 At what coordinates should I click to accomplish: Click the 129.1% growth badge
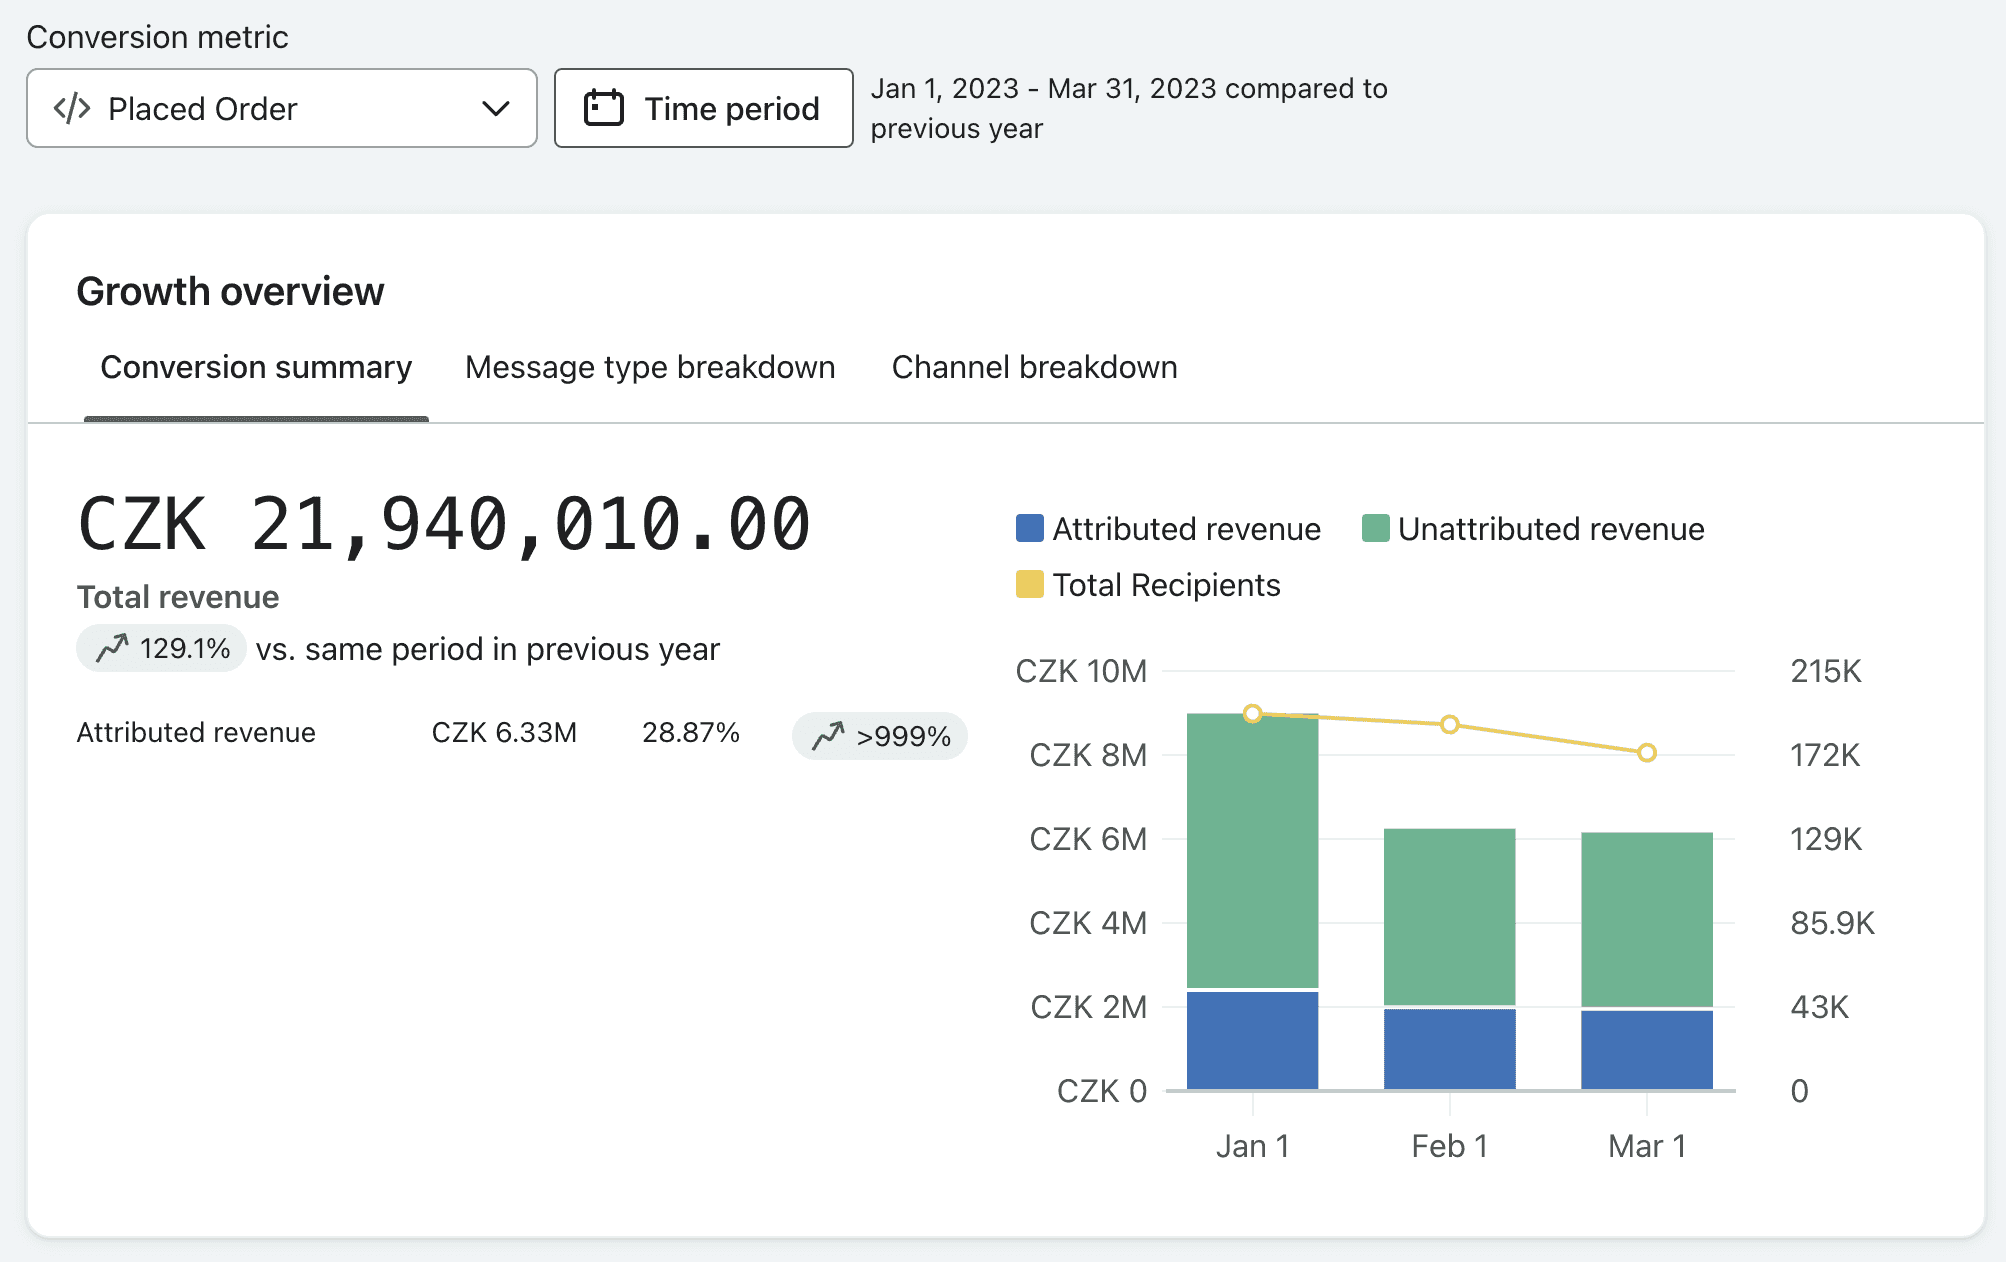161,648
